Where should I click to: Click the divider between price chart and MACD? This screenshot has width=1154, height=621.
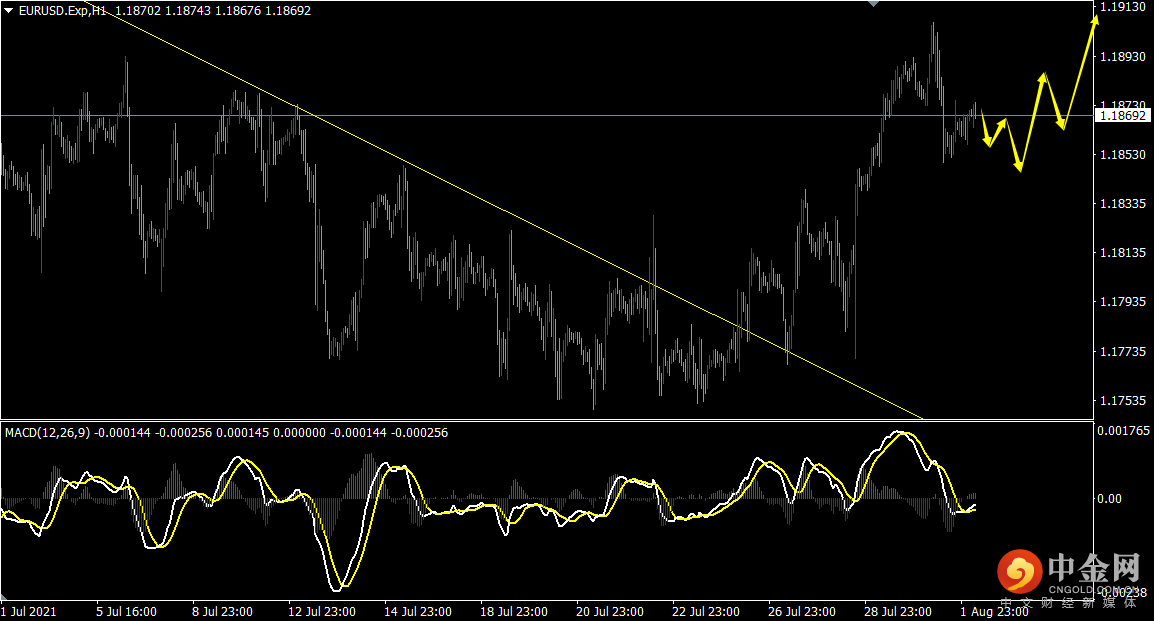[x=545, y=420]
